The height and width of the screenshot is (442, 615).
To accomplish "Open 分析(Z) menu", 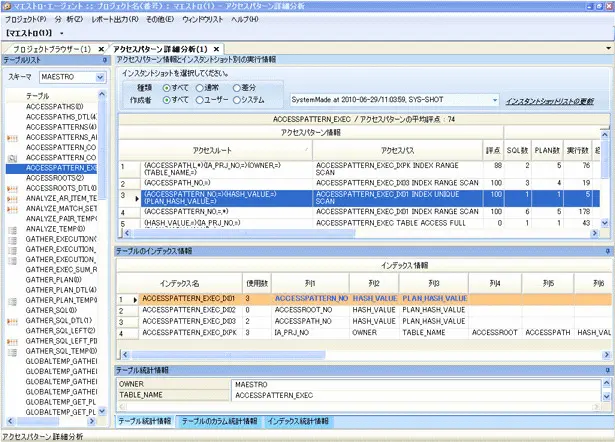I will pyautogui.click(x=69, y=19).
